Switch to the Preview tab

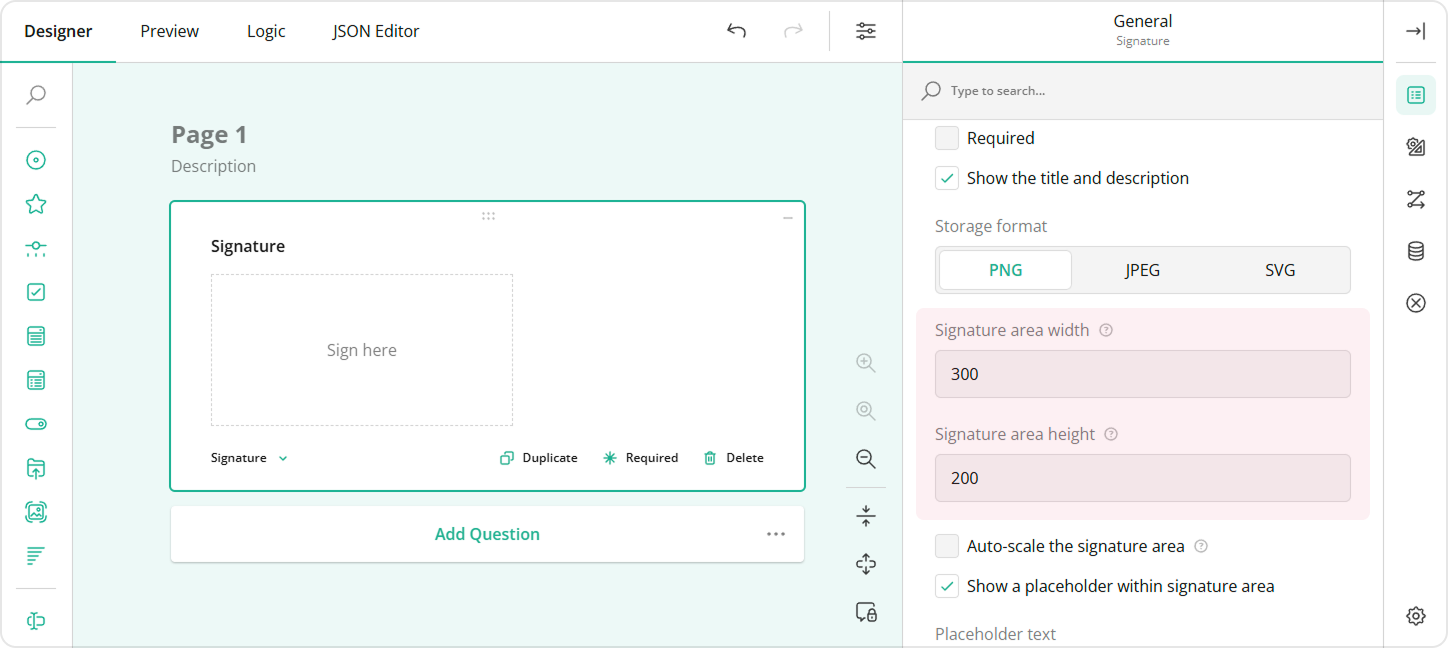pyautogui.click(x=168, y=31)
